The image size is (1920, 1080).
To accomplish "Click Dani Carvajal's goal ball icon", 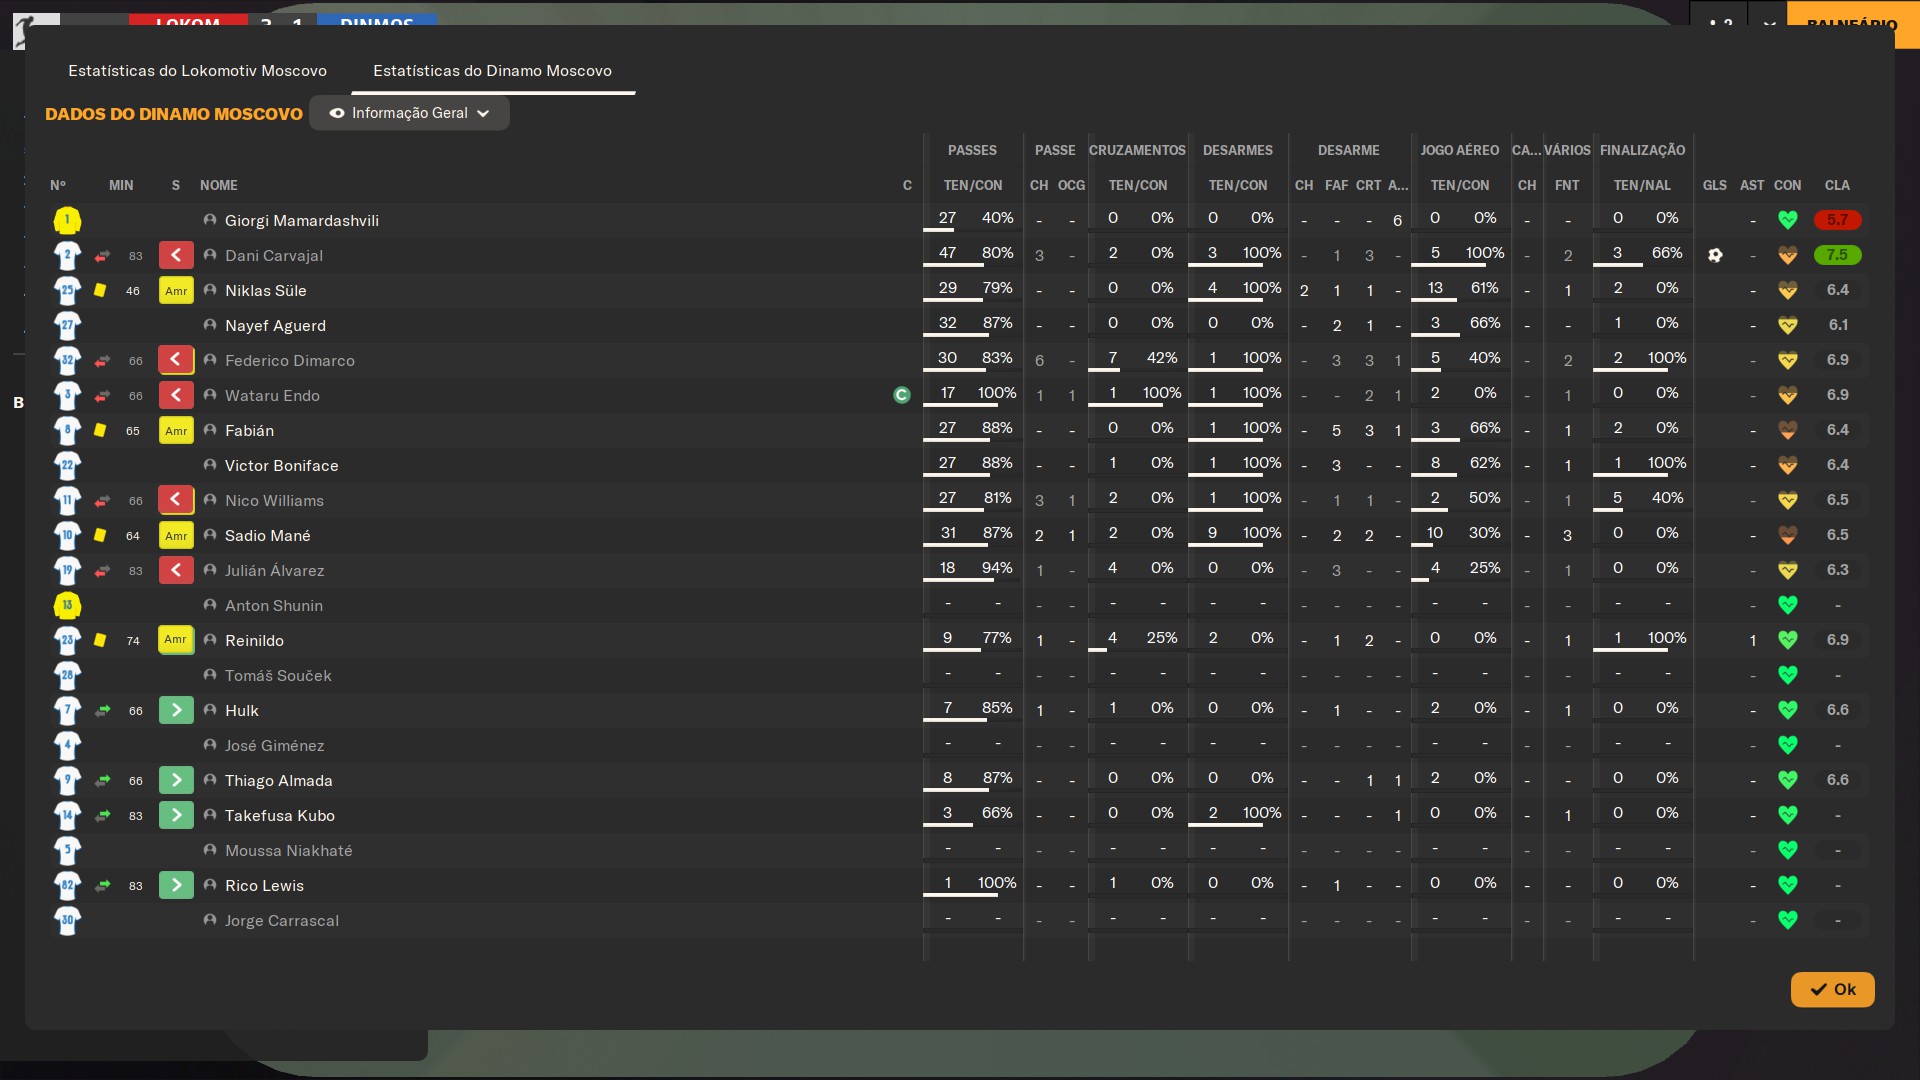I will (1715, 255).
